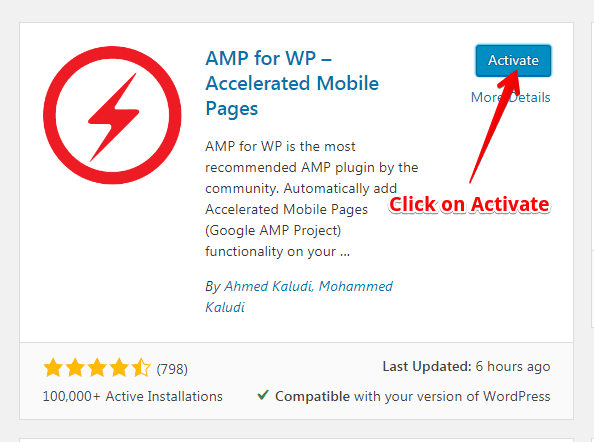This screenshot has width=594, height=442.
Task: Visit author Mohammed Kaludi's link
Action: pyautogui.click(x=299, y=297)
